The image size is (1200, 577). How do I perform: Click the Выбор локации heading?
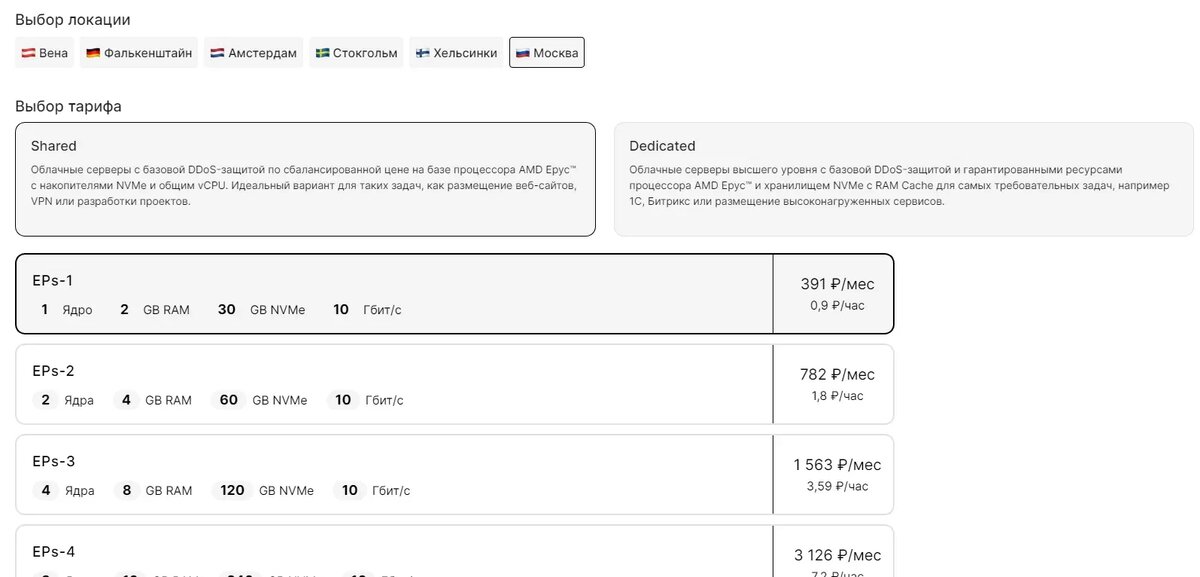[x=72, y=19]
